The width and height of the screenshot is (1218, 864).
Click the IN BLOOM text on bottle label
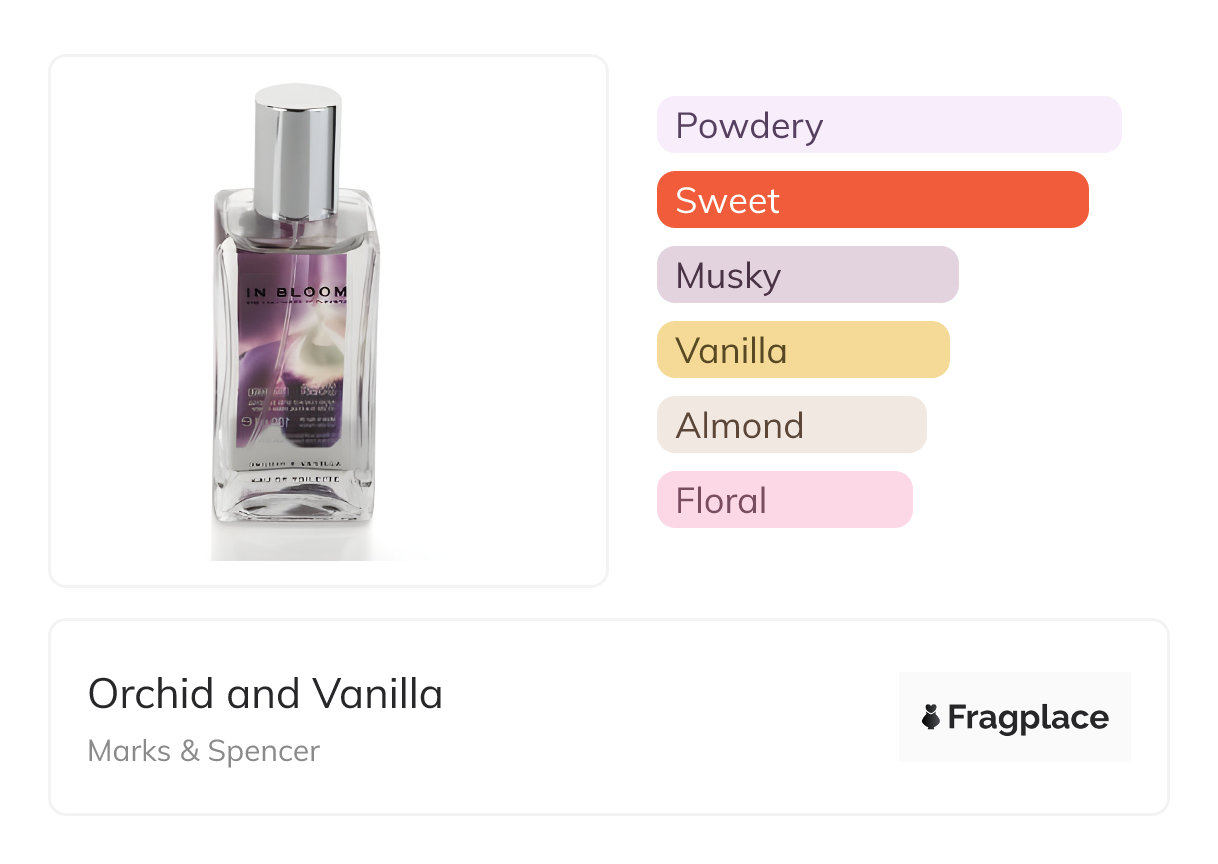[297, 293]
